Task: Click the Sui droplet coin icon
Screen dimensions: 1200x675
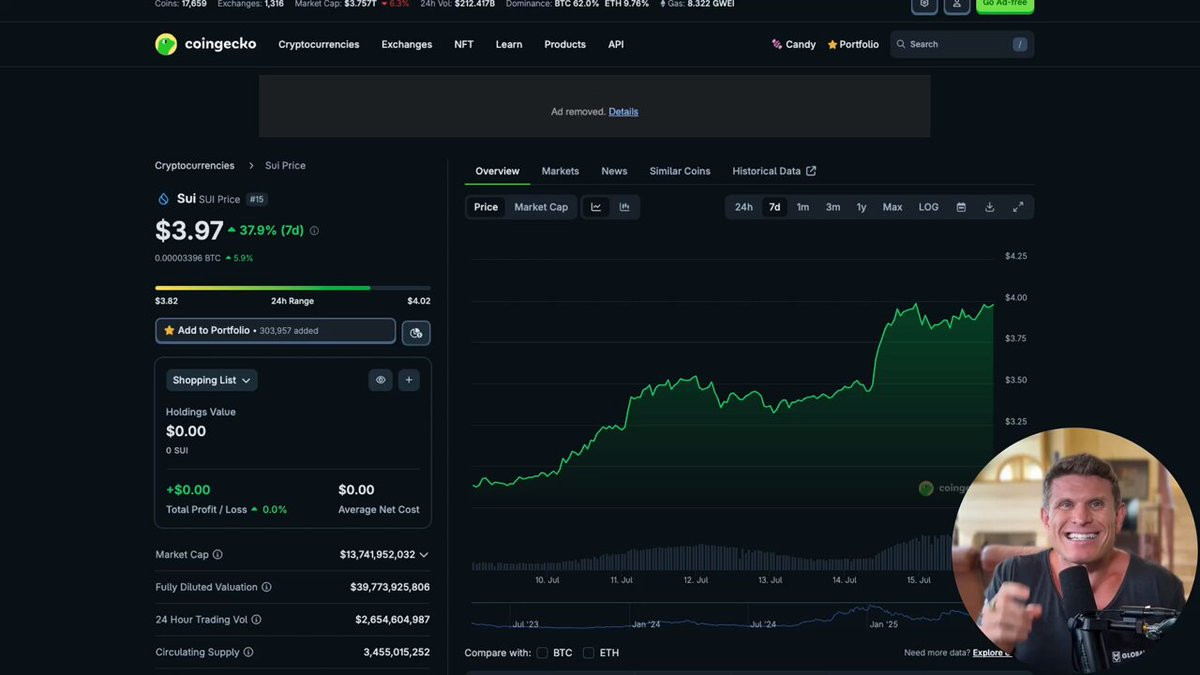Action: [164, 199]
